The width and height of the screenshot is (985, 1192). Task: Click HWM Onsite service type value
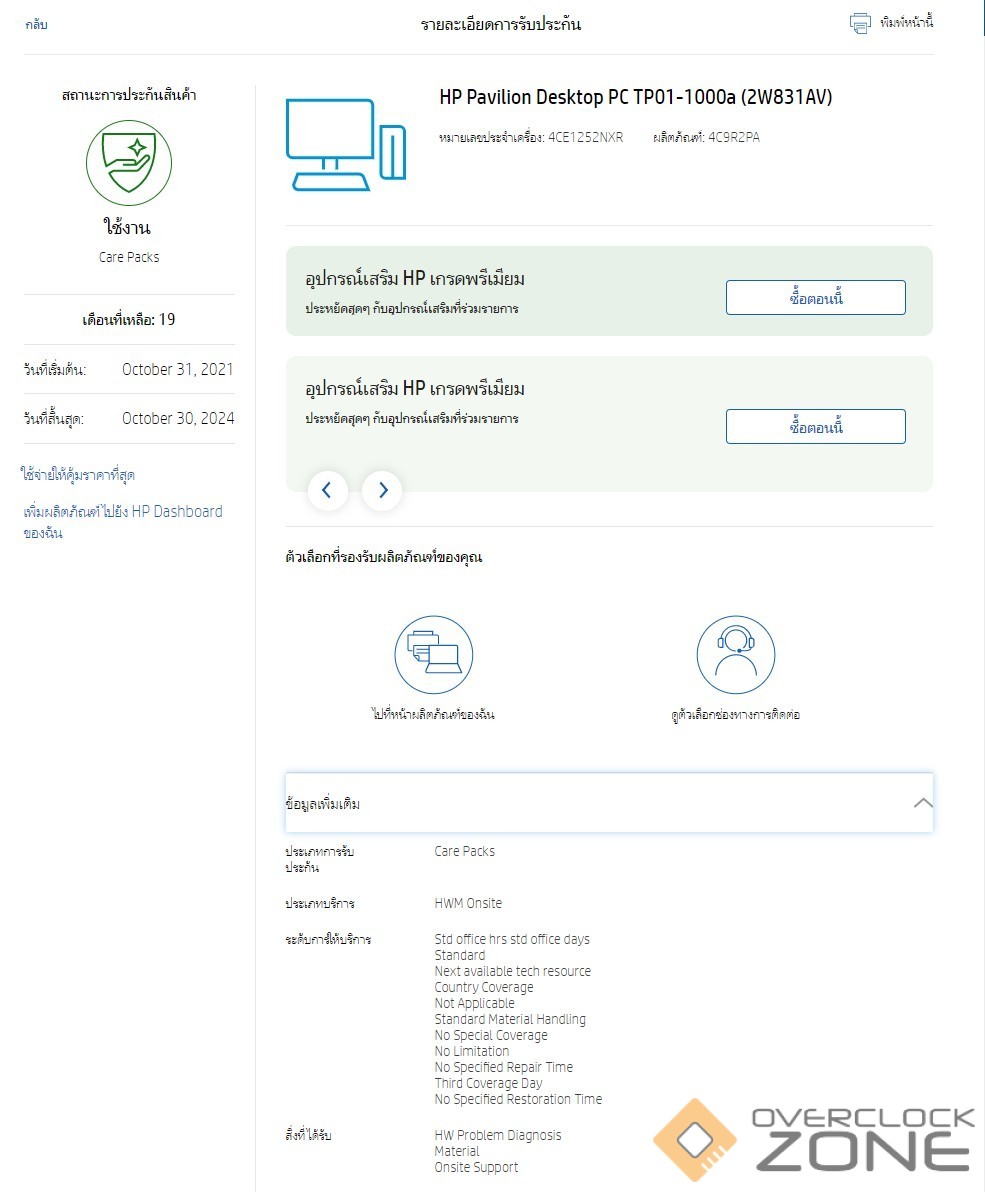pyautogui.click(x=468, y=903)
